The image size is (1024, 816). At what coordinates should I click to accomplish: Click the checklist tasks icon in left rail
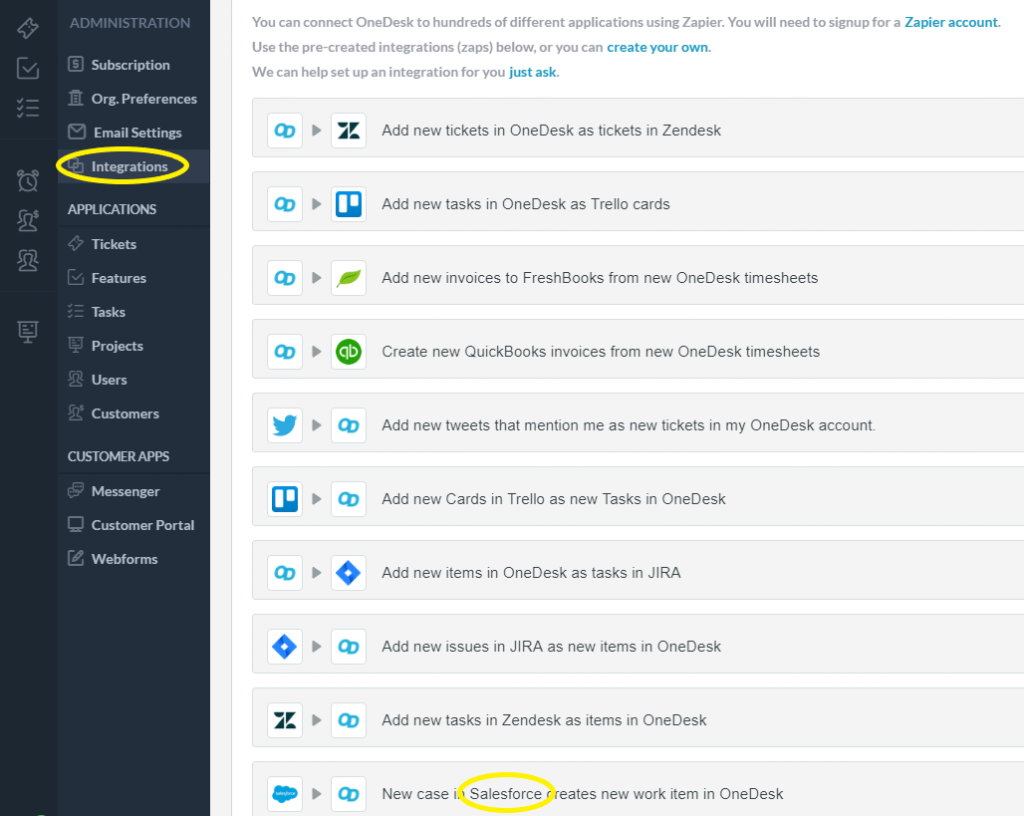coord(28,108)
